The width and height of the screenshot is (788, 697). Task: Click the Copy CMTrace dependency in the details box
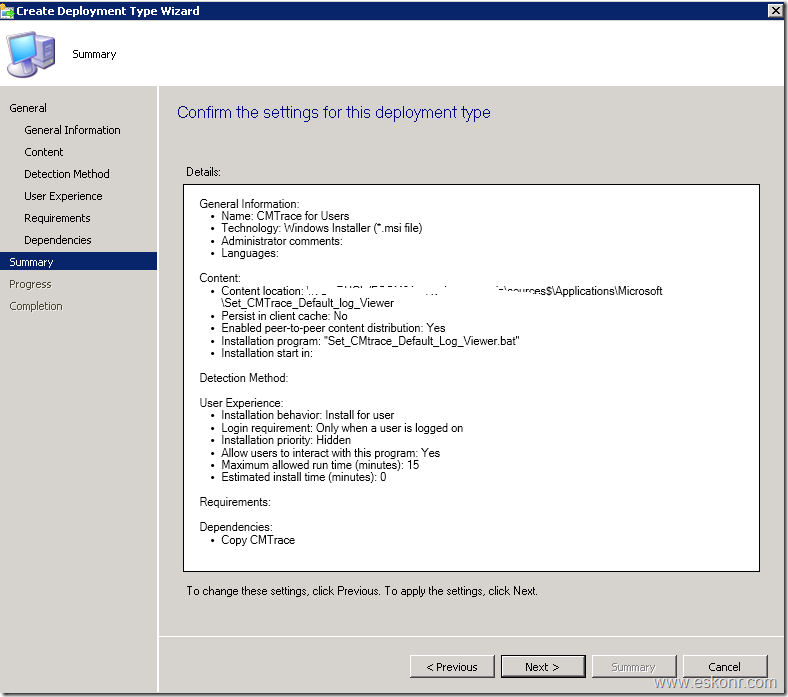(x=258, y=540)
